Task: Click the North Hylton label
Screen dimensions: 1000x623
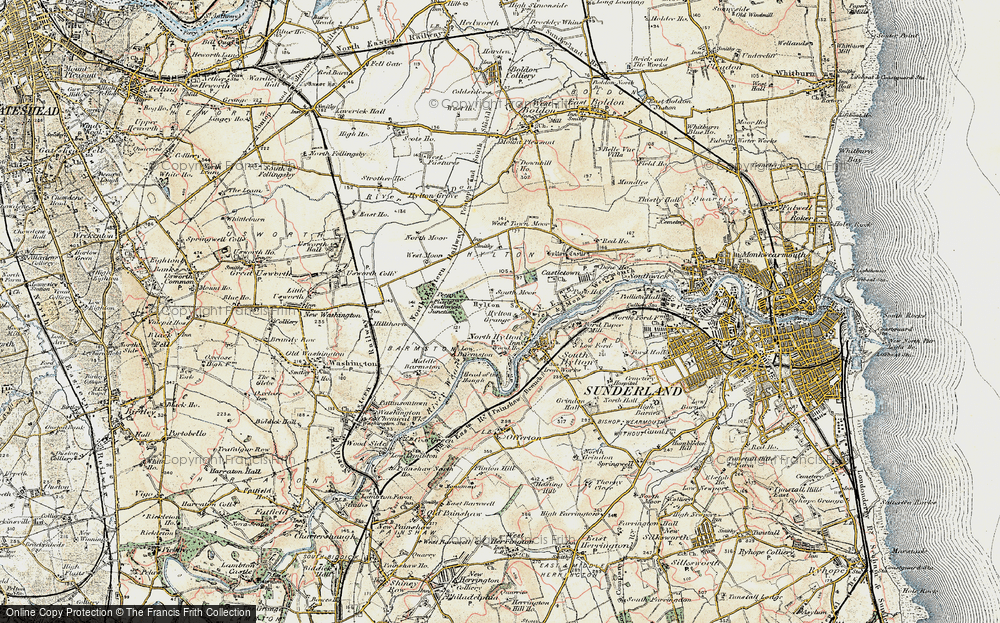Action: tap(498, 336)
